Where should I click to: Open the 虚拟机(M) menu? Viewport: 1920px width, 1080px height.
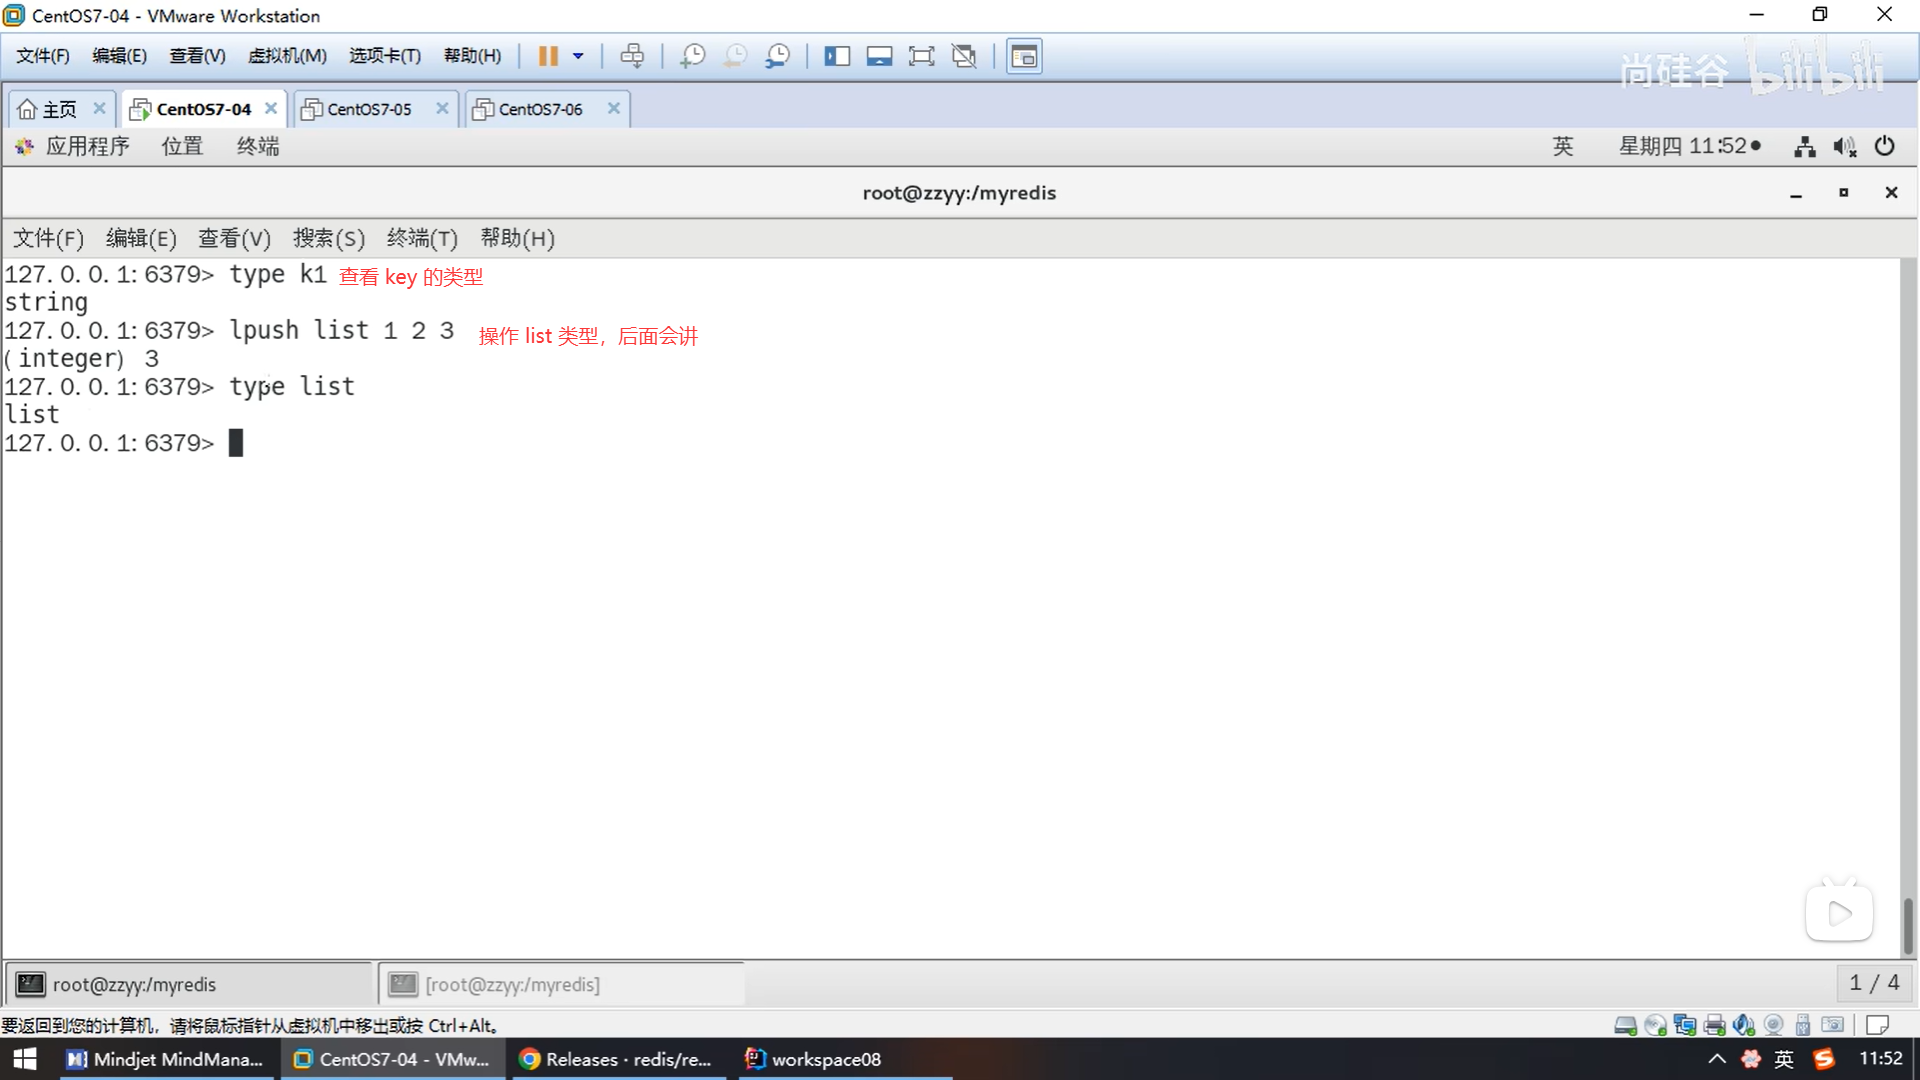[287, 56]
